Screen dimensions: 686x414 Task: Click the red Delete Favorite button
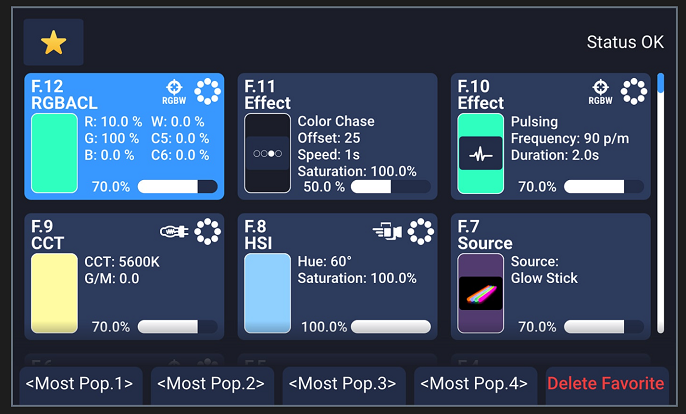coord(607,385)
